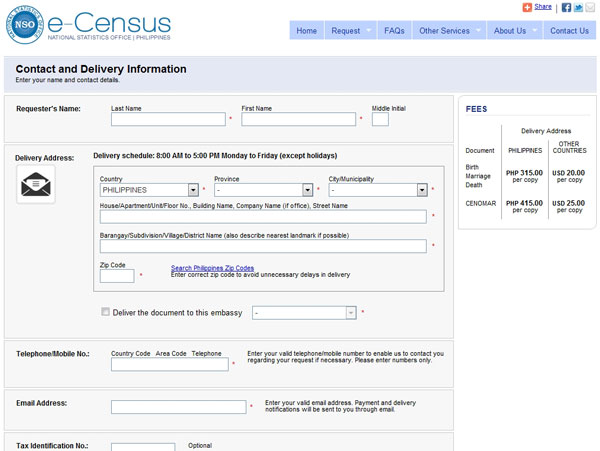This screenshot has width=600, height=451.
Task: Click the PHP 415.00 fee value
Action: (x=524, y=203)
